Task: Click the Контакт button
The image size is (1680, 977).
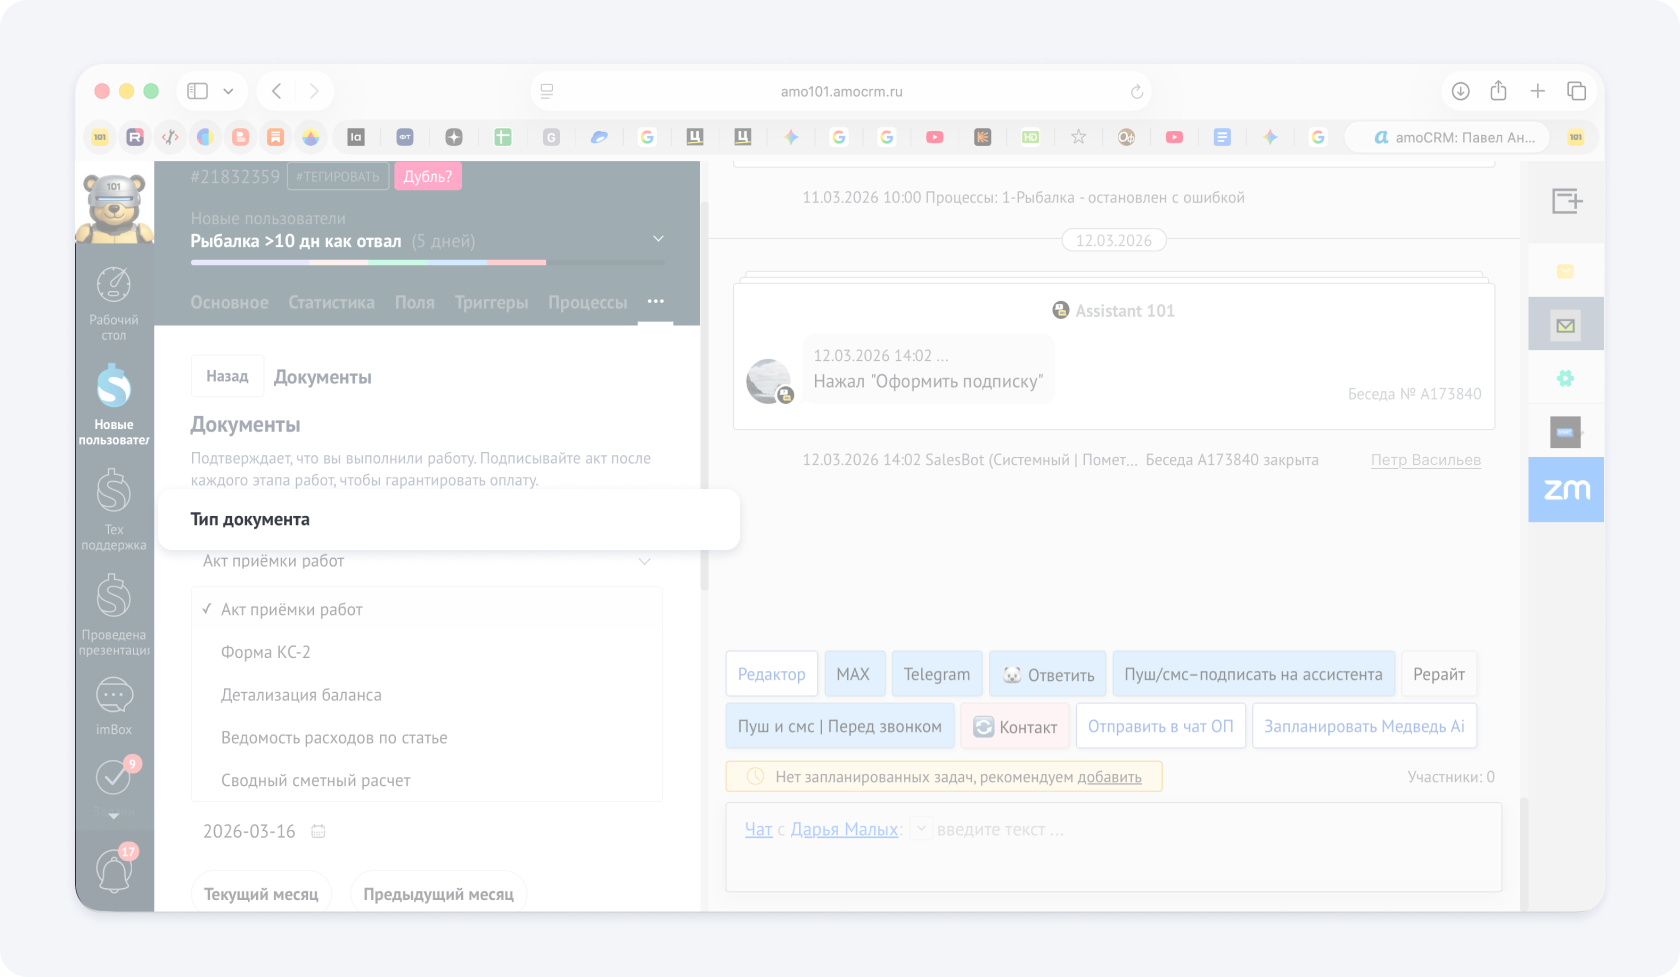Action: (1015, 726)
